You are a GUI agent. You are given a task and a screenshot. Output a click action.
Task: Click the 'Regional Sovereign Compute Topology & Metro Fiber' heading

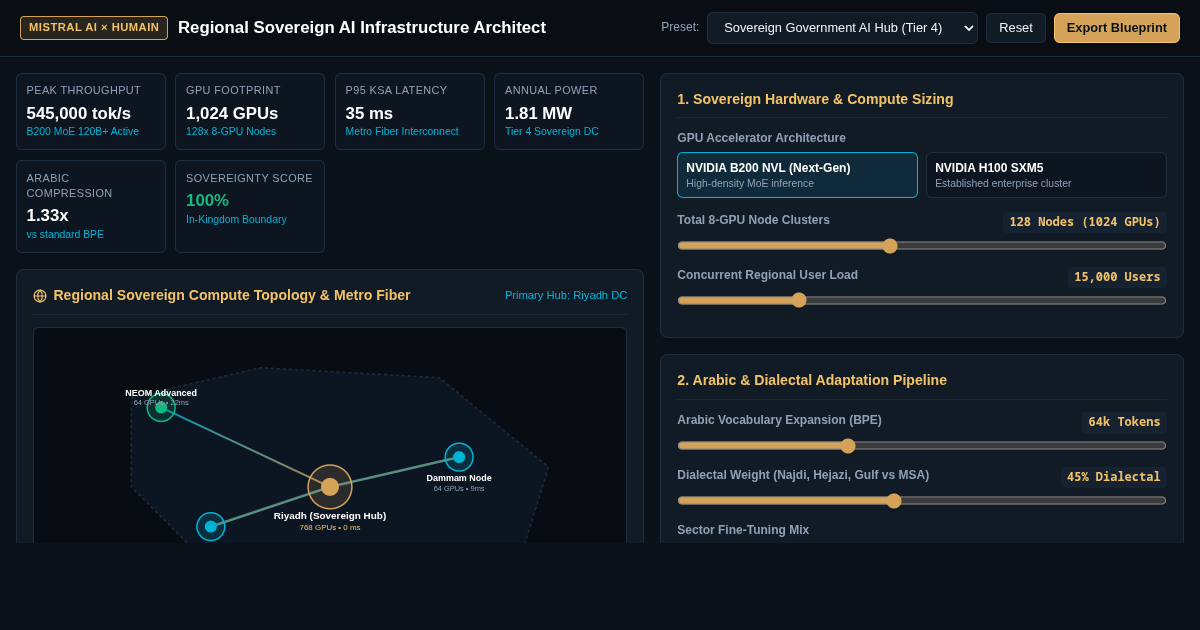[x=232, y=295]
